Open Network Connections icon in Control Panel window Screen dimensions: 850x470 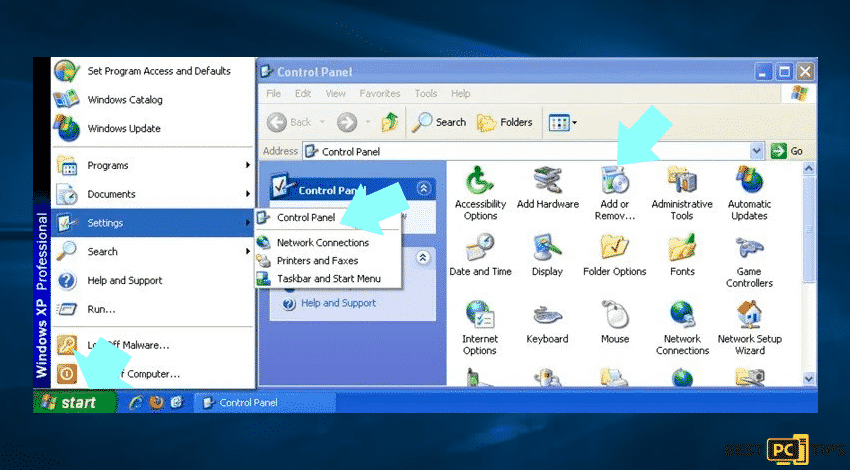click(682, 328)
